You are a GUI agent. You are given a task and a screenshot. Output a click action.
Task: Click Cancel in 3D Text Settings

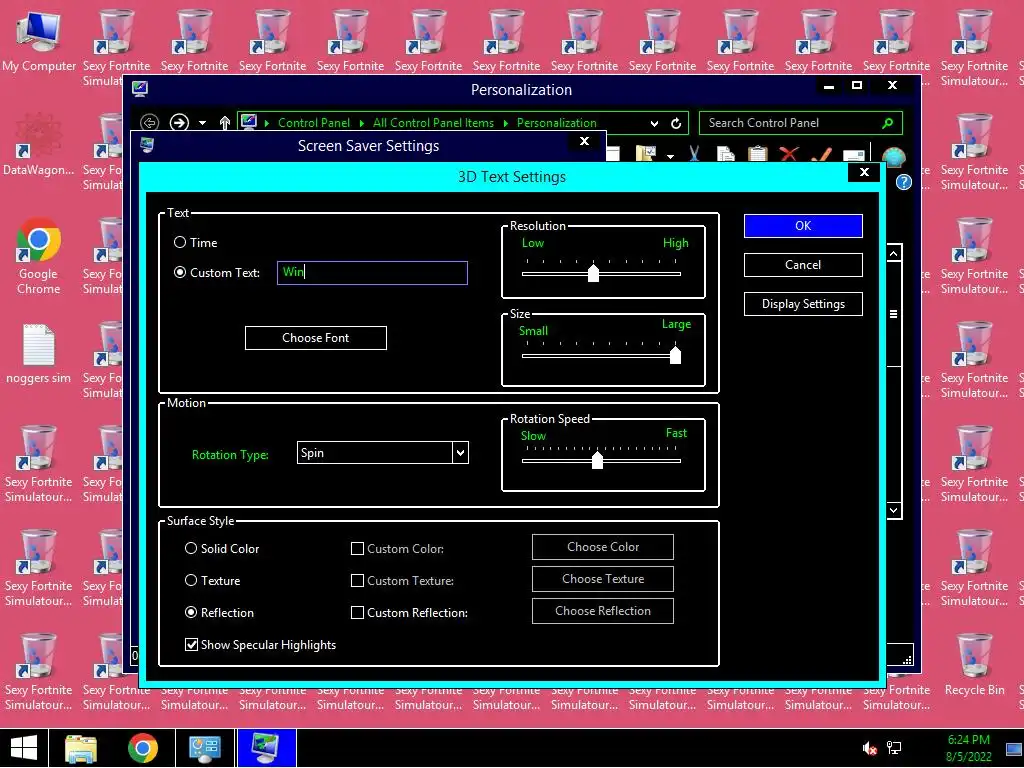[x=803, y=264]
